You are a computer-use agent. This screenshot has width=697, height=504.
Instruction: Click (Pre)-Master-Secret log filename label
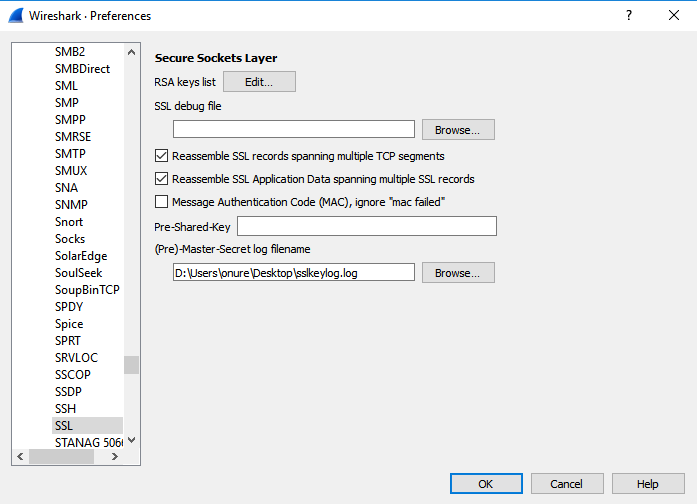click(232, 249)
